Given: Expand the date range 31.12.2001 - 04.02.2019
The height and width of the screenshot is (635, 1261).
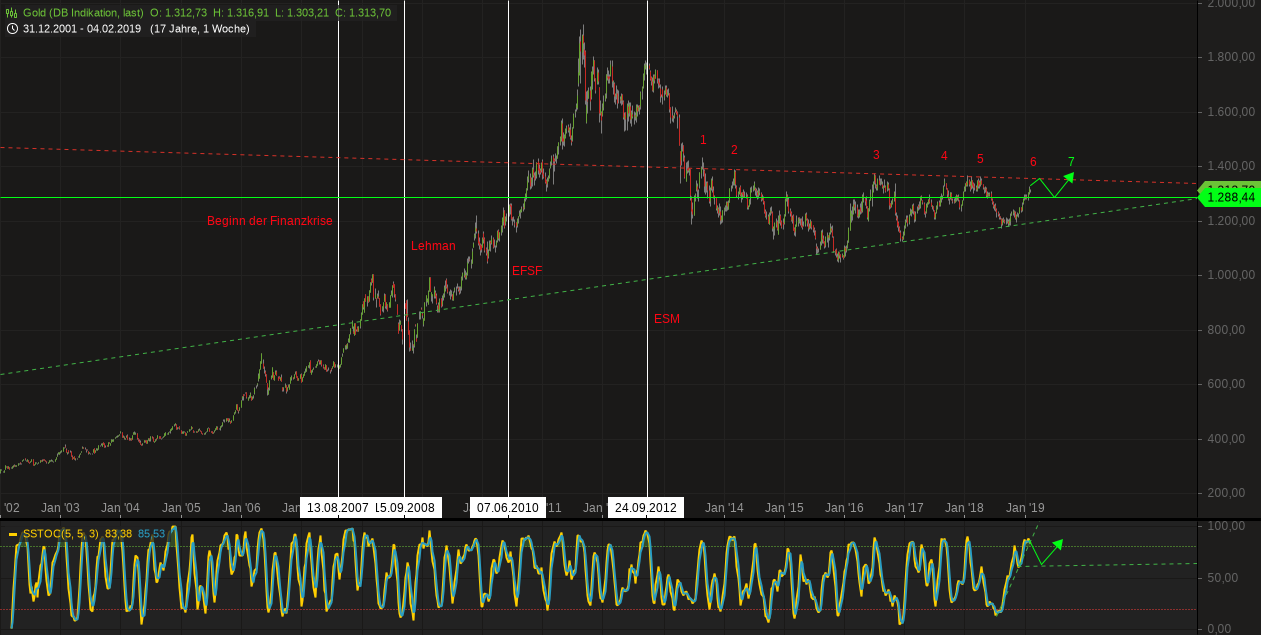Looking at the screenshot, I should click(x=81, y=29).
